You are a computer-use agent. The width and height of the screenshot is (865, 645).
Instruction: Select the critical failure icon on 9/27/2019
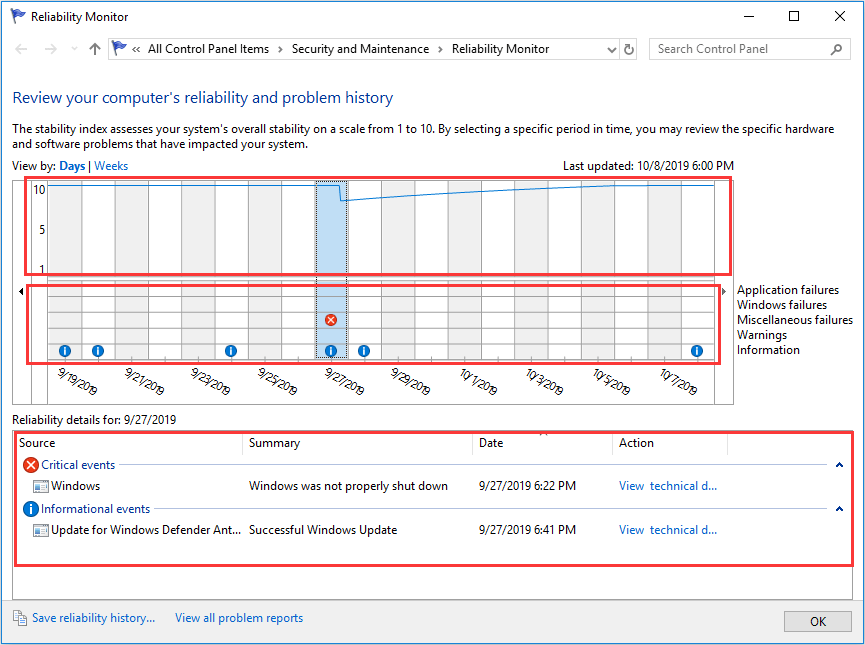(x=331, y=320)
